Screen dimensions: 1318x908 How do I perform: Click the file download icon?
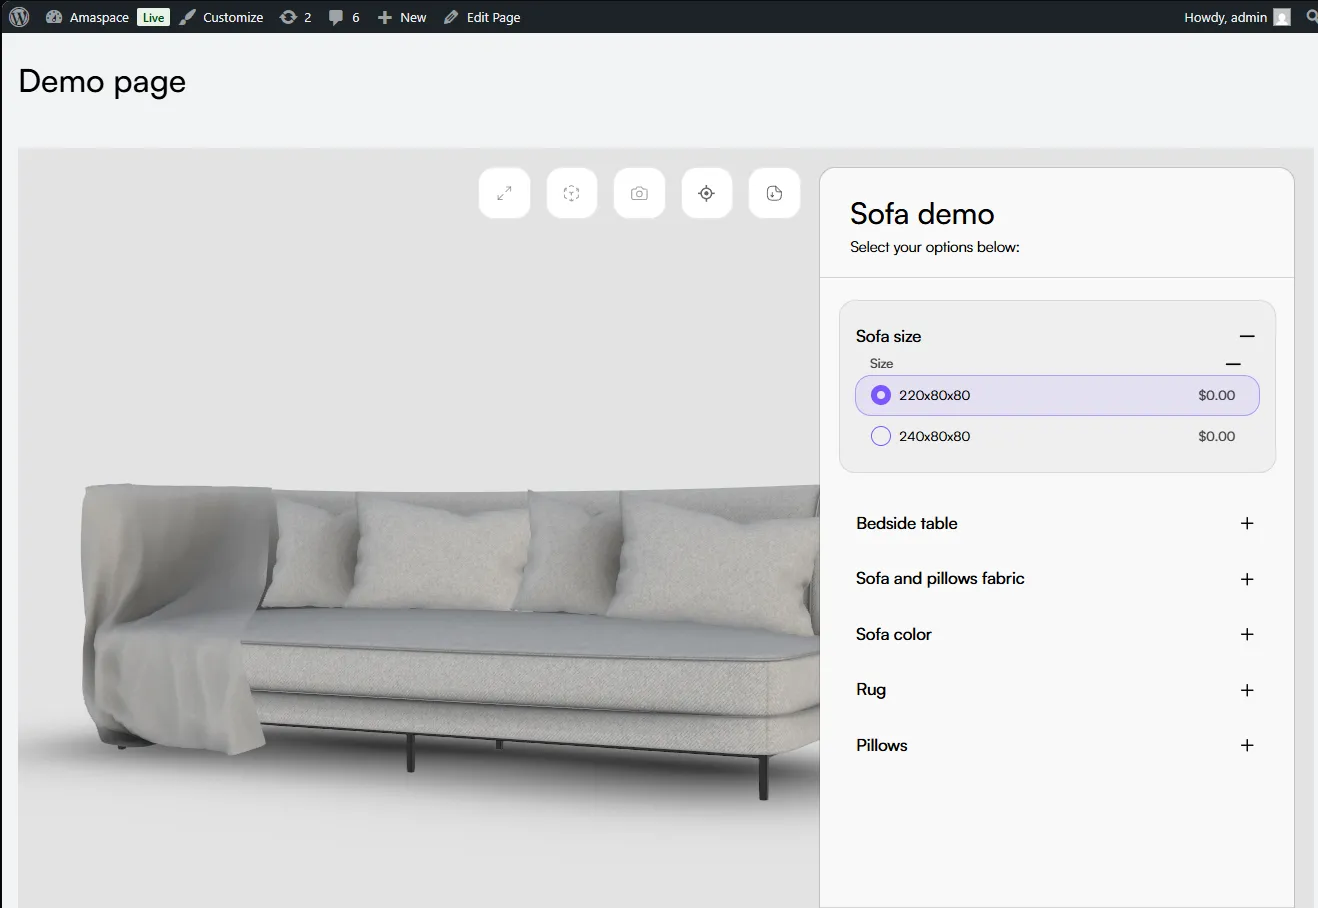[x=774, y=193]
